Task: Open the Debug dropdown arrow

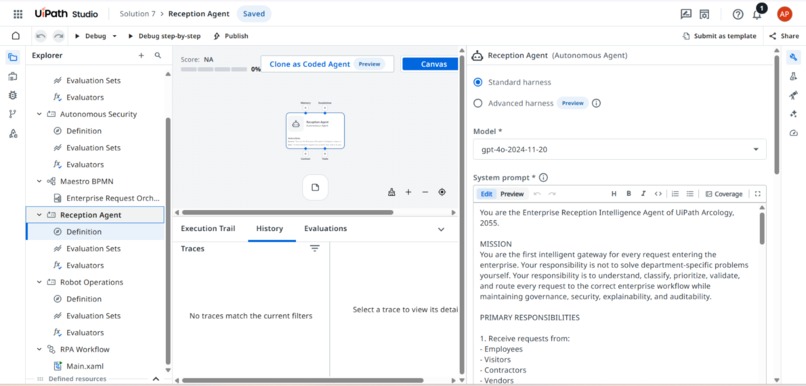Action: click(x=115, y=36)
